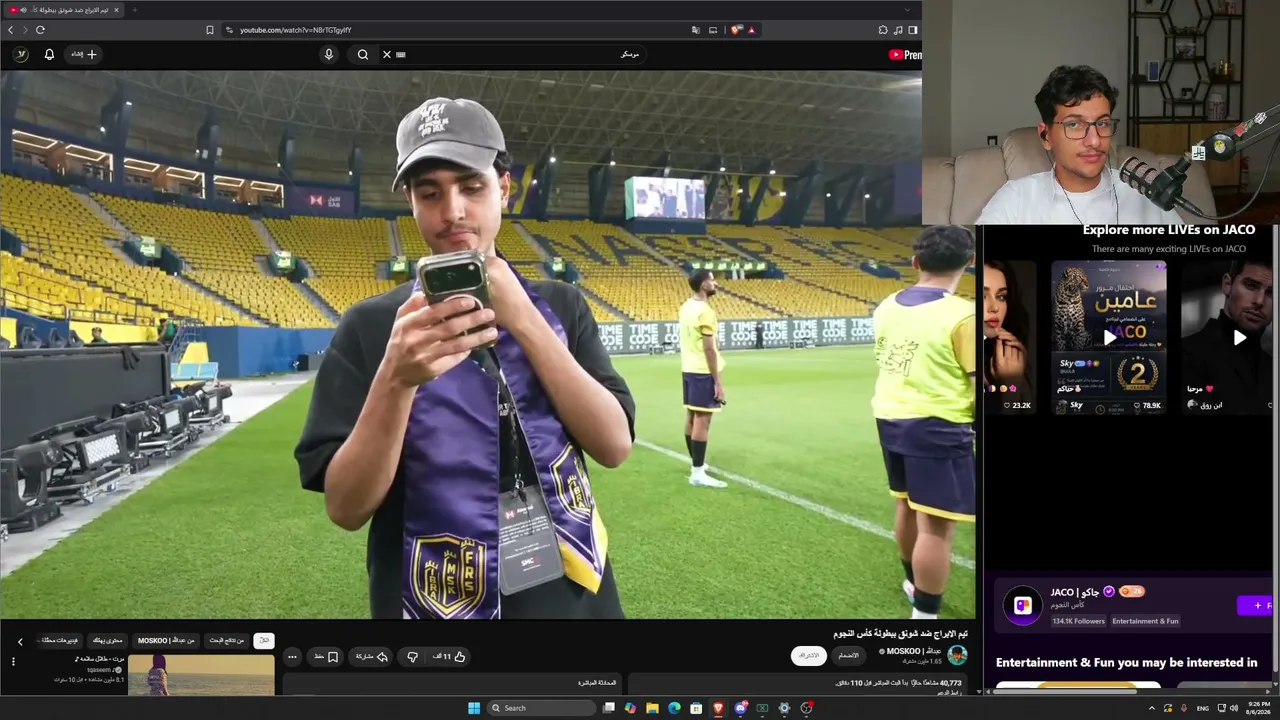
Task: Subscribe to the MOSKOO channel
Action: pos(809,655)
